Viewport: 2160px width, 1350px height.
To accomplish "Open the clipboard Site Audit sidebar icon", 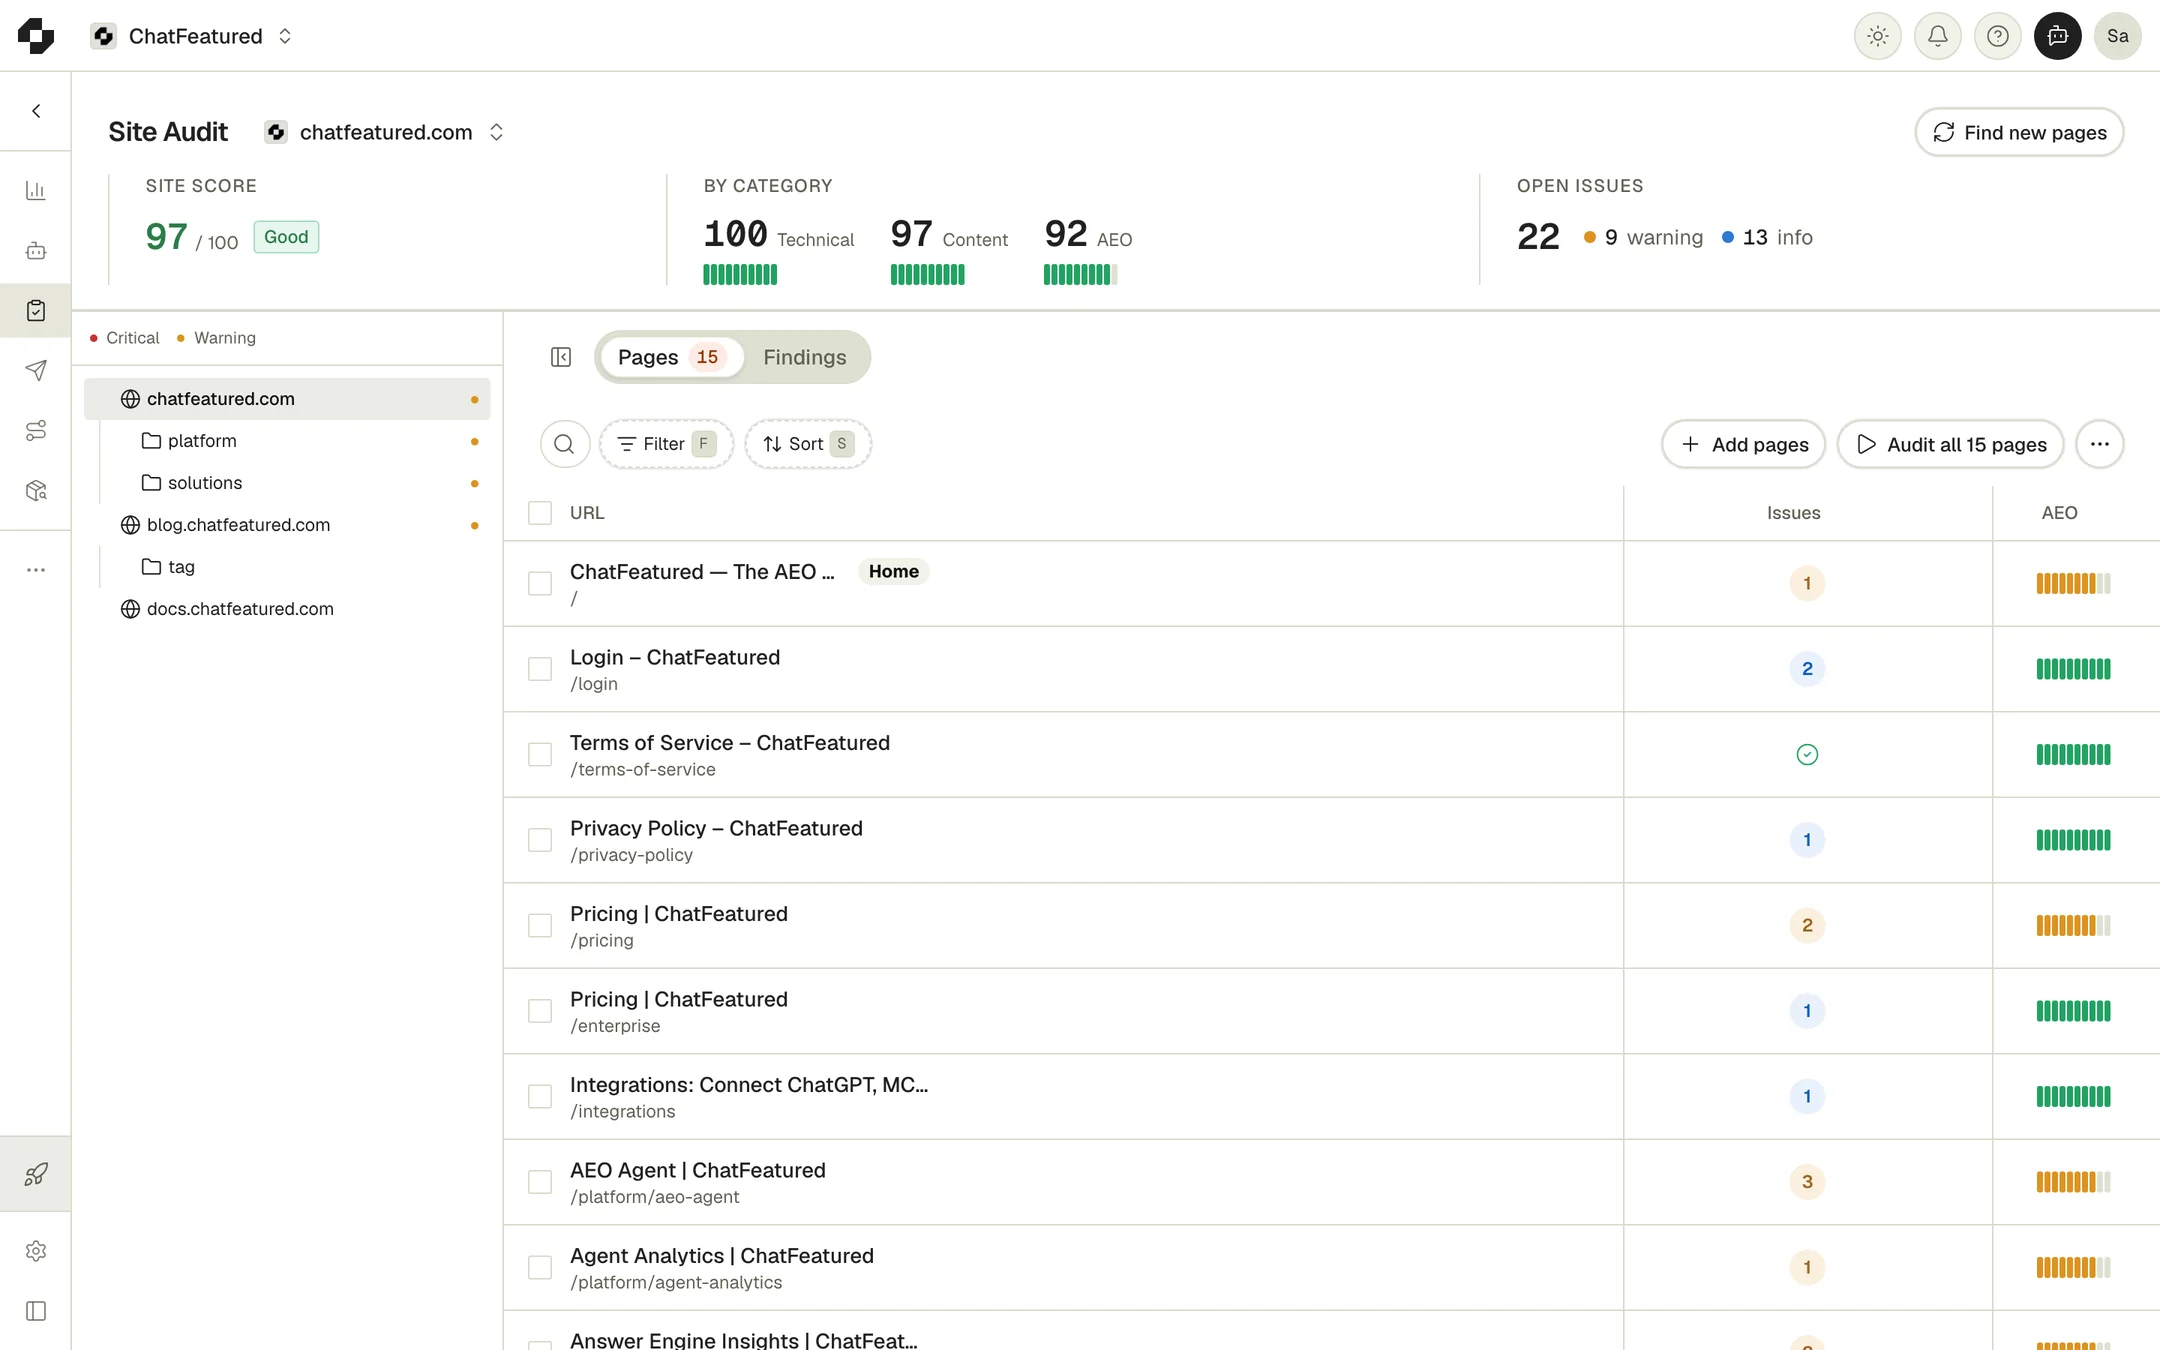I will click(x=36, y=310).
